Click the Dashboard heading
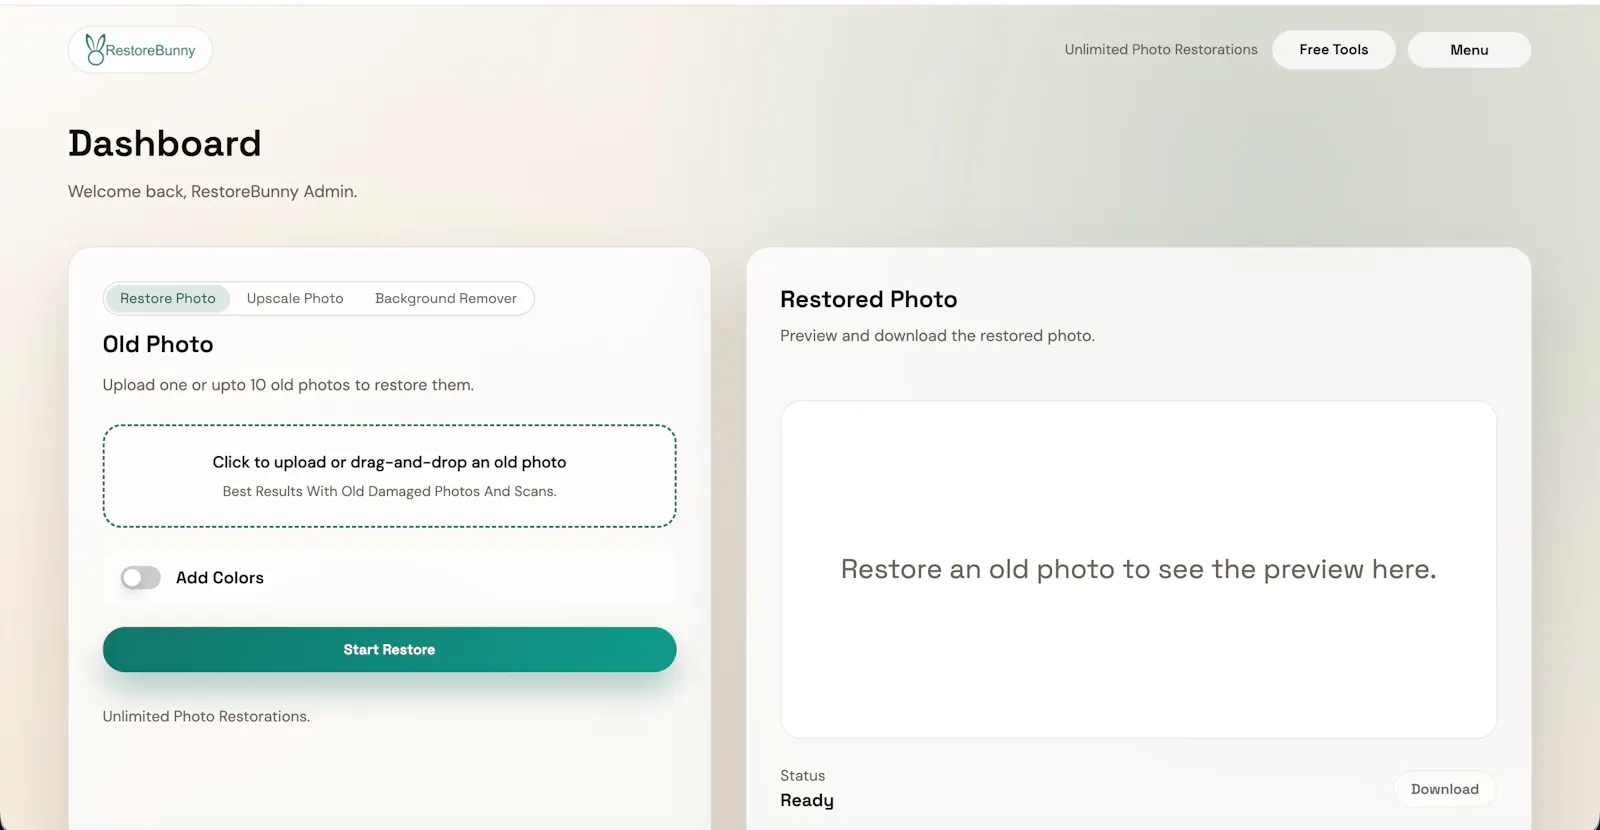The height and width of the screenshot is (830, 1600). [x=165, y=144]
